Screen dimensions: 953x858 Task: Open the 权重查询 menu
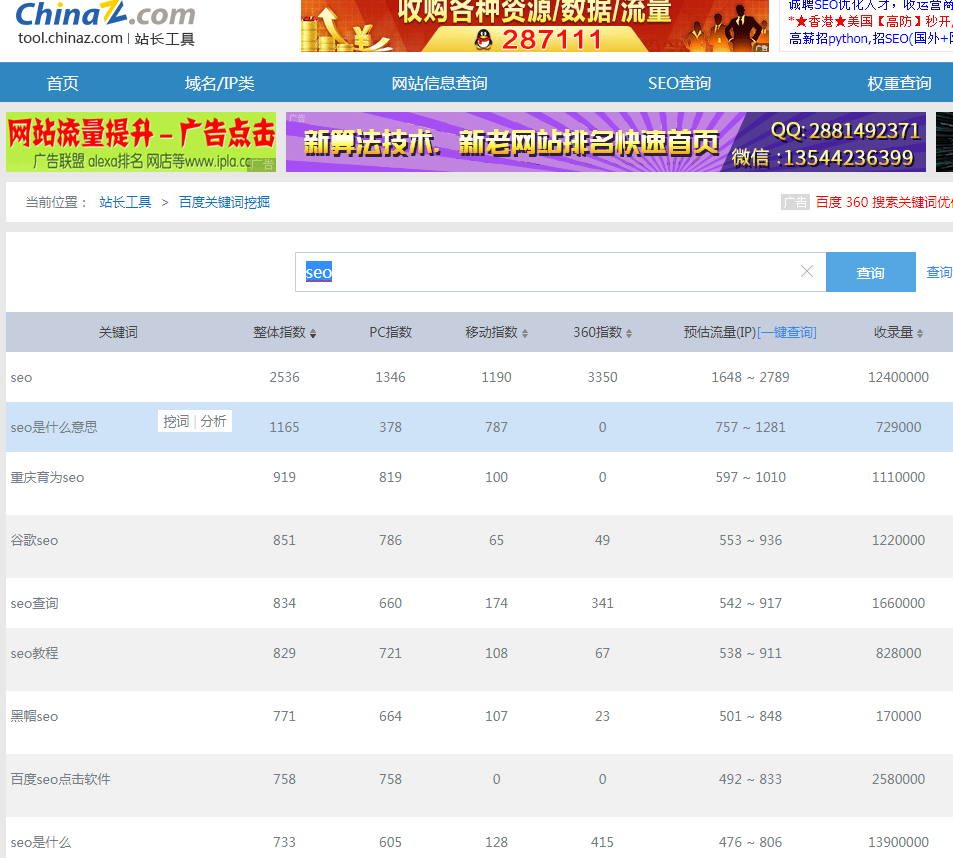coord(899,83)
